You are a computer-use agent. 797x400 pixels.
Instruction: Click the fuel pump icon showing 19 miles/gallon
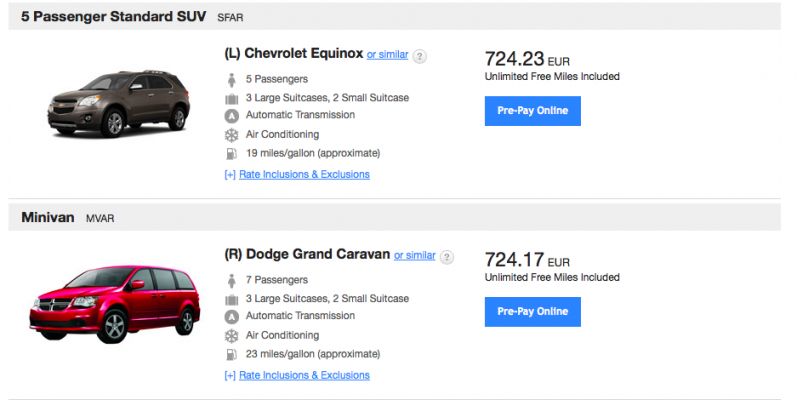pyautogui.click(x=231, y=153)
